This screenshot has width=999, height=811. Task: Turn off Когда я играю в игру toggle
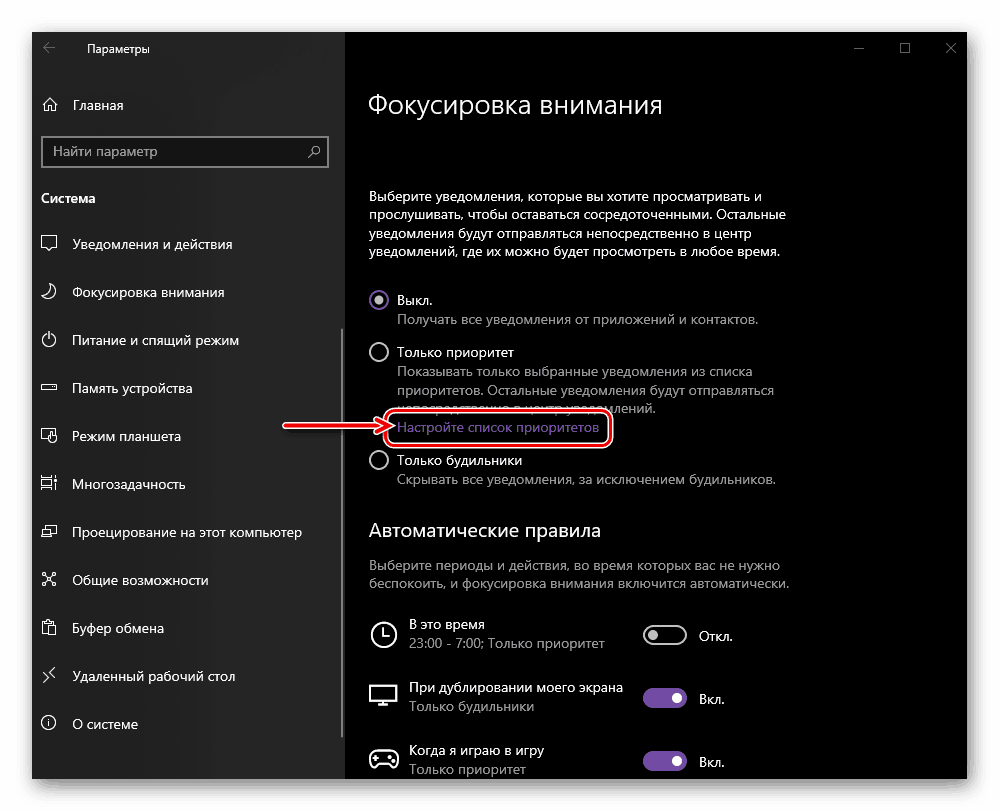[x=665, y=761]
